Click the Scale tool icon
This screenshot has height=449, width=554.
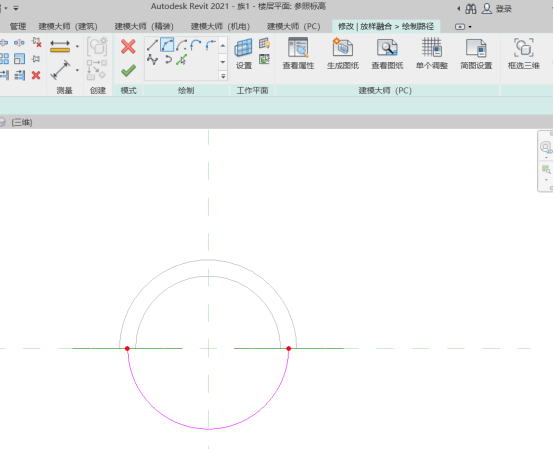click(x=19, y=59)
